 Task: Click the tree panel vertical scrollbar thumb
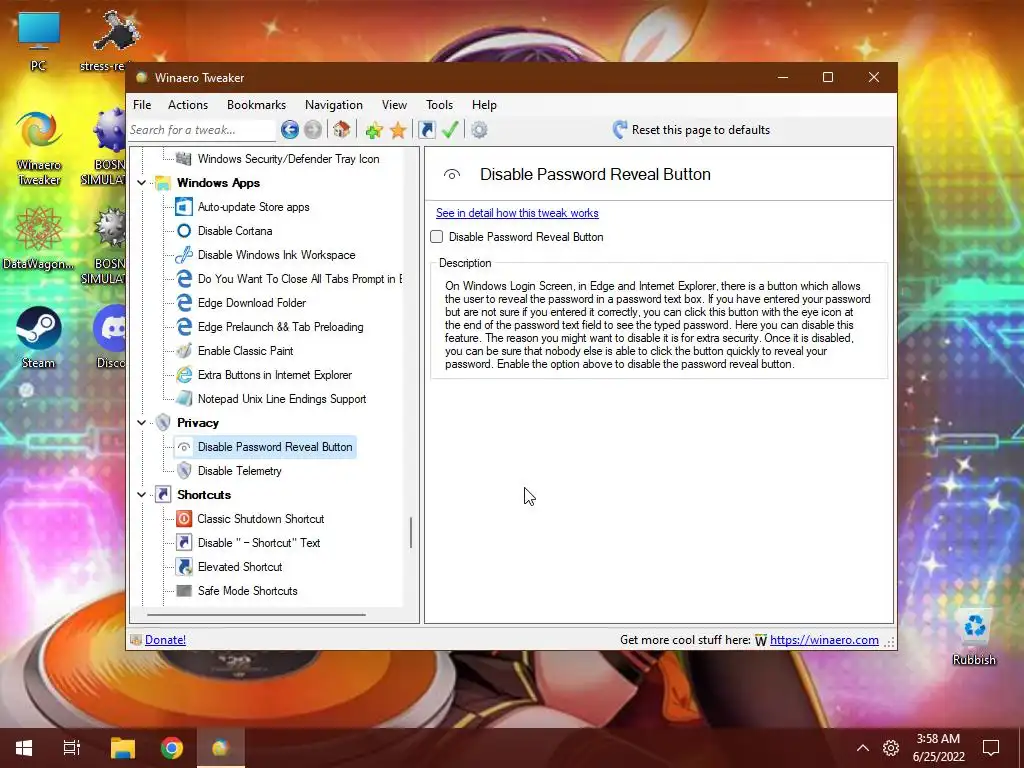point(411,533)
